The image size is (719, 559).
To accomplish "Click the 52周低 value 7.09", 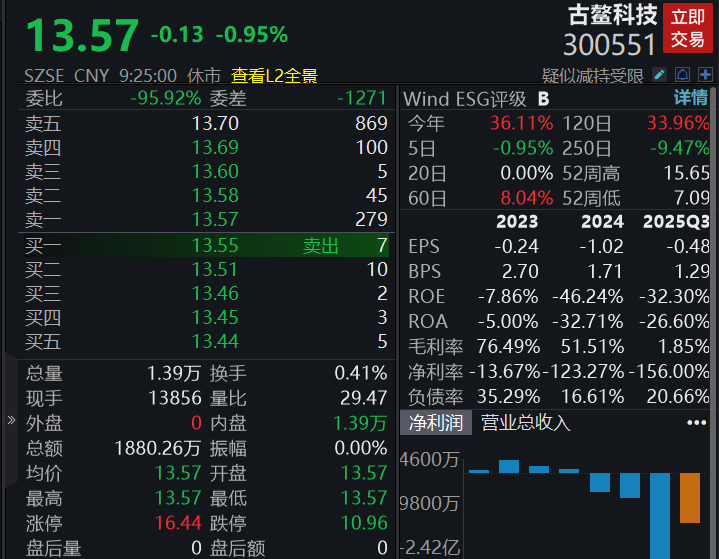I will 692,198.
